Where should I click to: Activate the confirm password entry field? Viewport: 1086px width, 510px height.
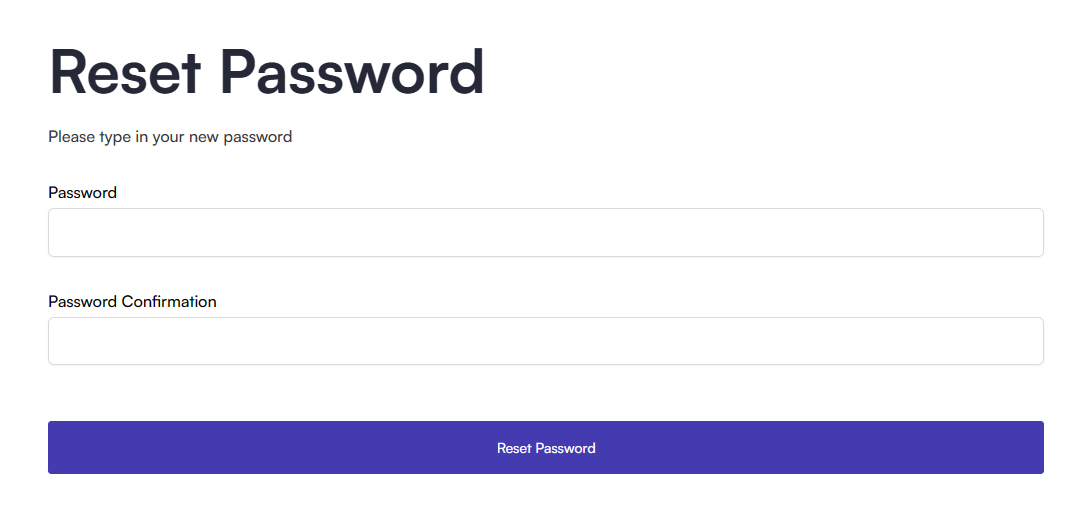(x=546, y=341)
